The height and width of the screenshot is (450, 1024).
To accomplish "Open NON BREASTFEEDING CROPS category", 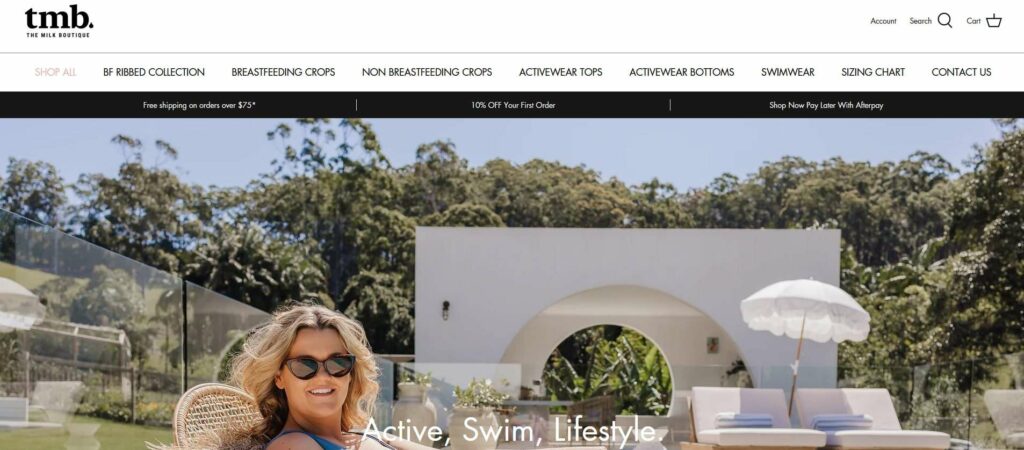I will click(x=427, y=72).
